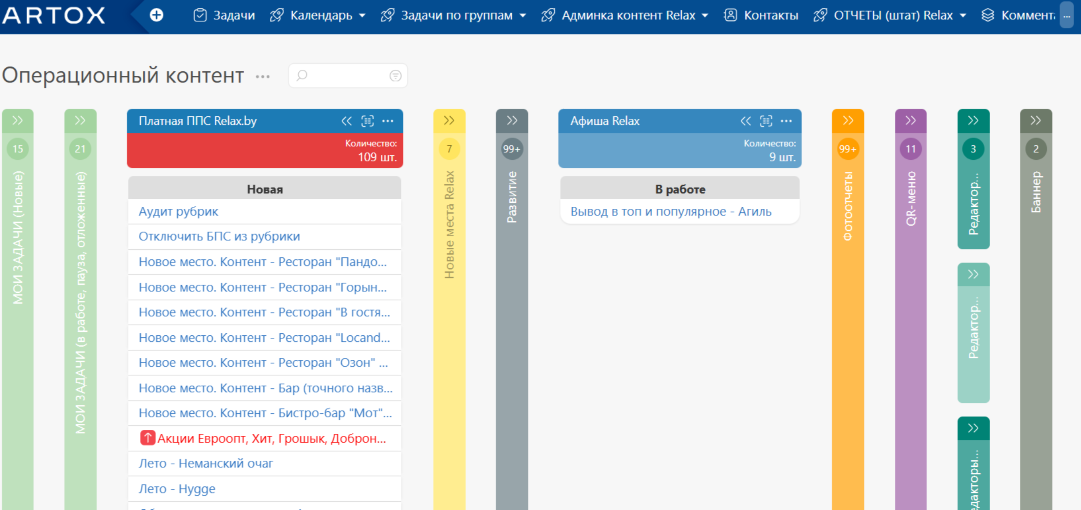Open task Аудит рубрик
This screenshot has height=510, width=1081.
(x=179, y=212)
